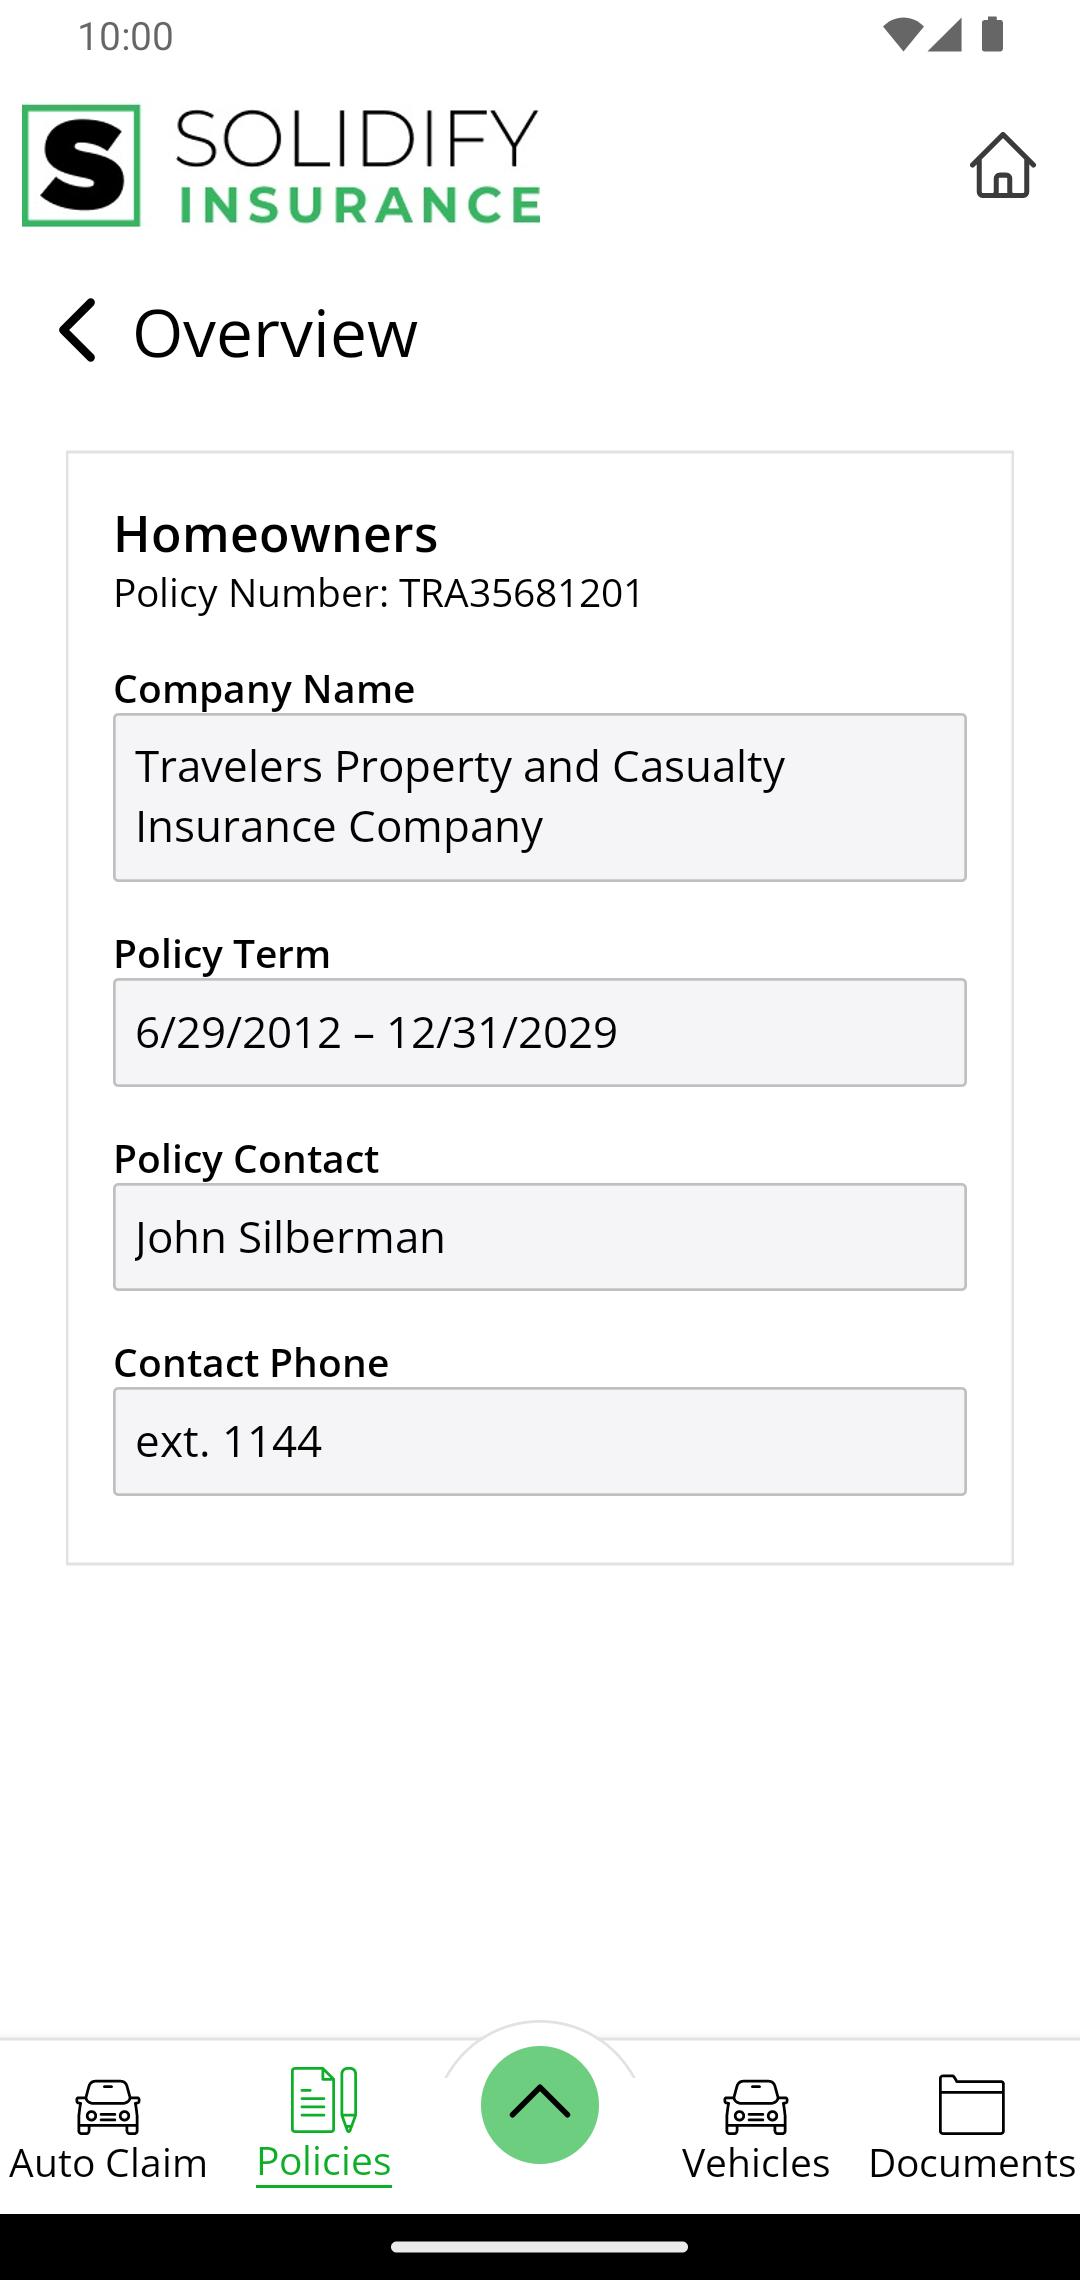Select the Policy Contact John Silberman field
Image resolution: width=1080 pixels, height=2280 pixels.
tap(540, 1237)
